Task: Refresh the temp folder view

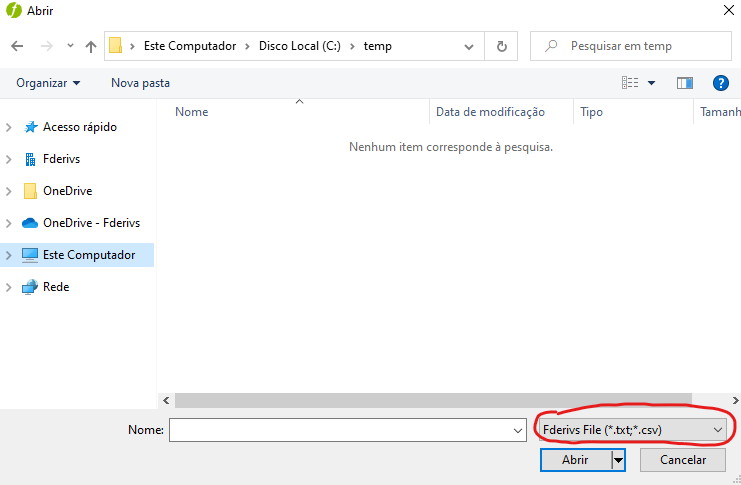Action: pos(501,46)
